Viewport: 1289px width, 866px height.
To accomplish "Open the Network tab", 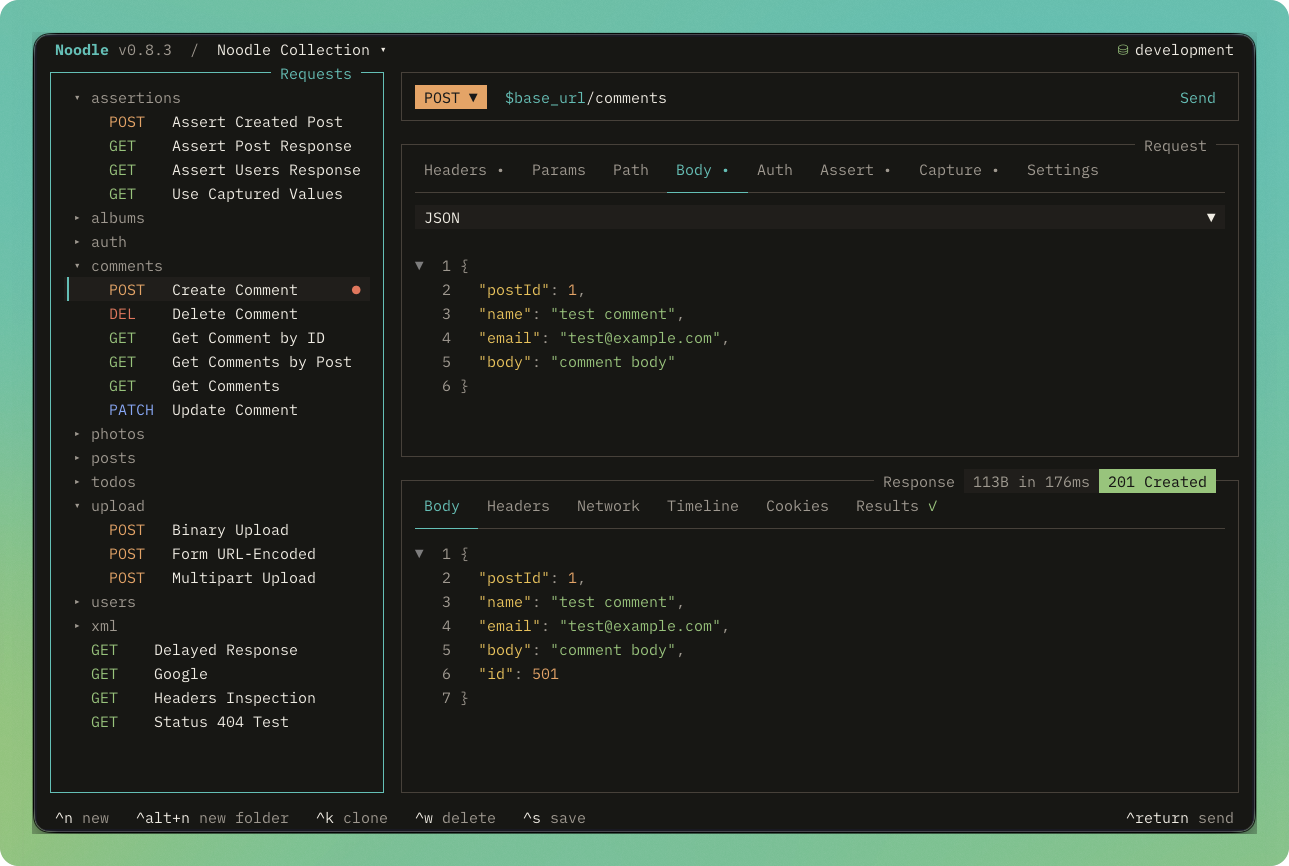I will coord(608,506).
